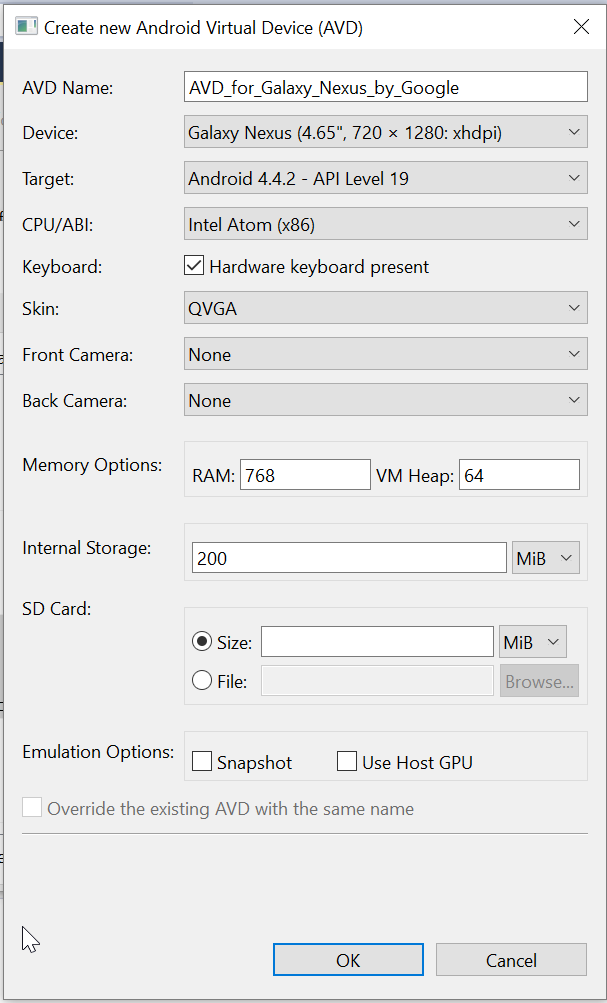Open the Device dropdown list
Screen dimensions: 607x1003
point(386,131)
